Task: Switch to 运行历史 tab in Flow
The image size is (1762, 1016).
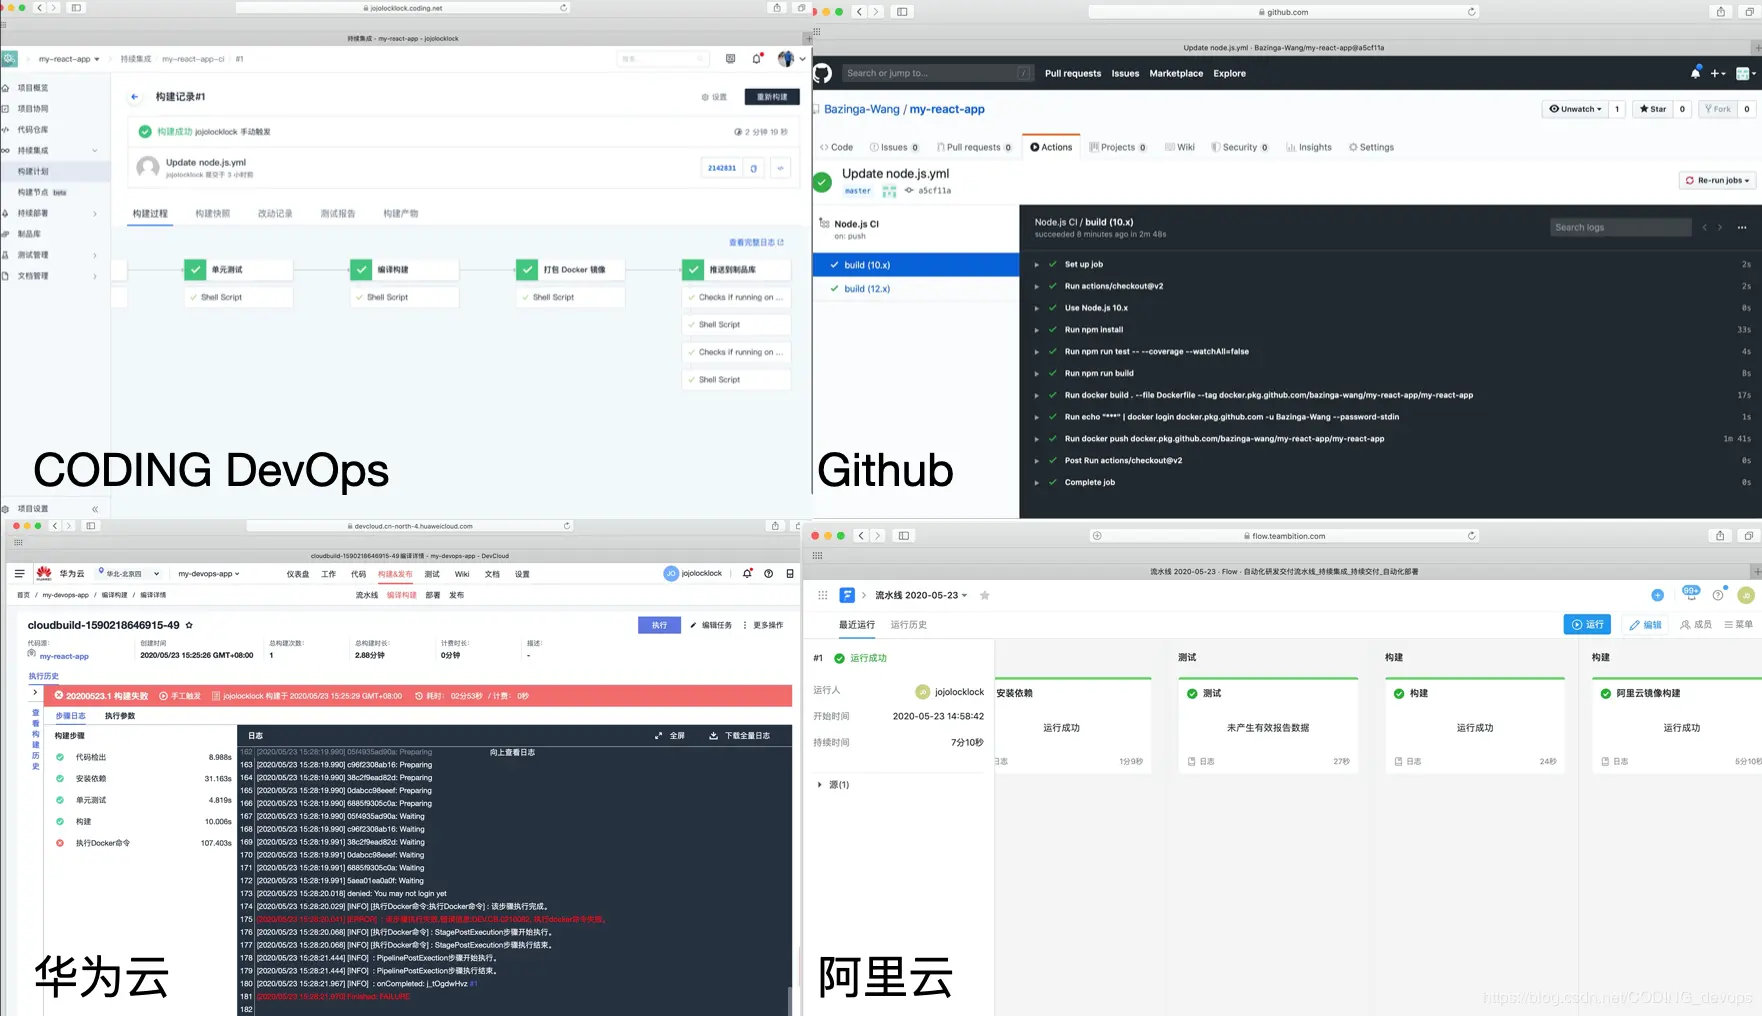Action: [x=909, y=625]
